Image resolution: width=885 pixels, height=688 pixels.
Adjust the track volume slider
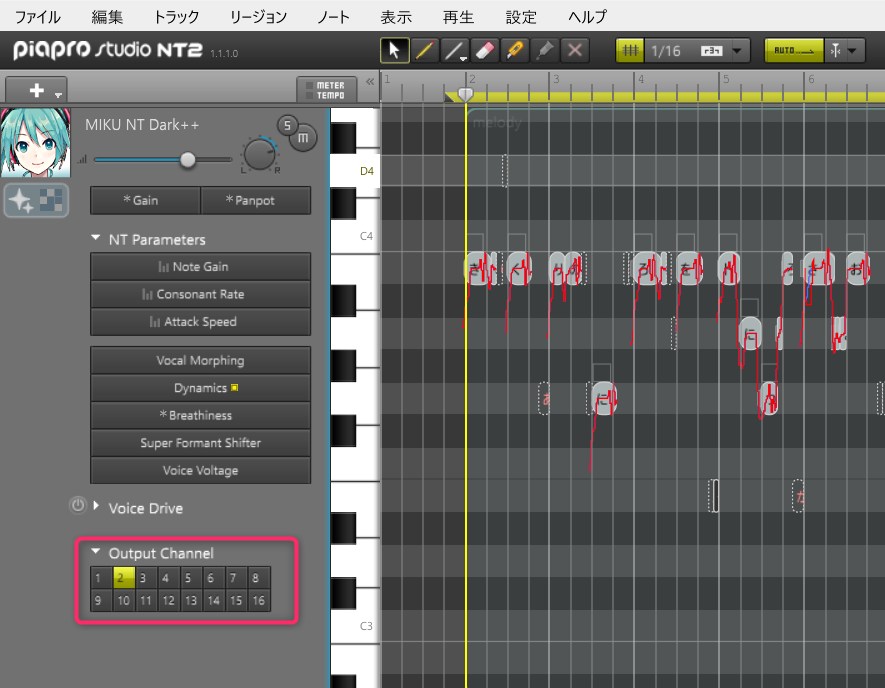(x=187, y=160)
